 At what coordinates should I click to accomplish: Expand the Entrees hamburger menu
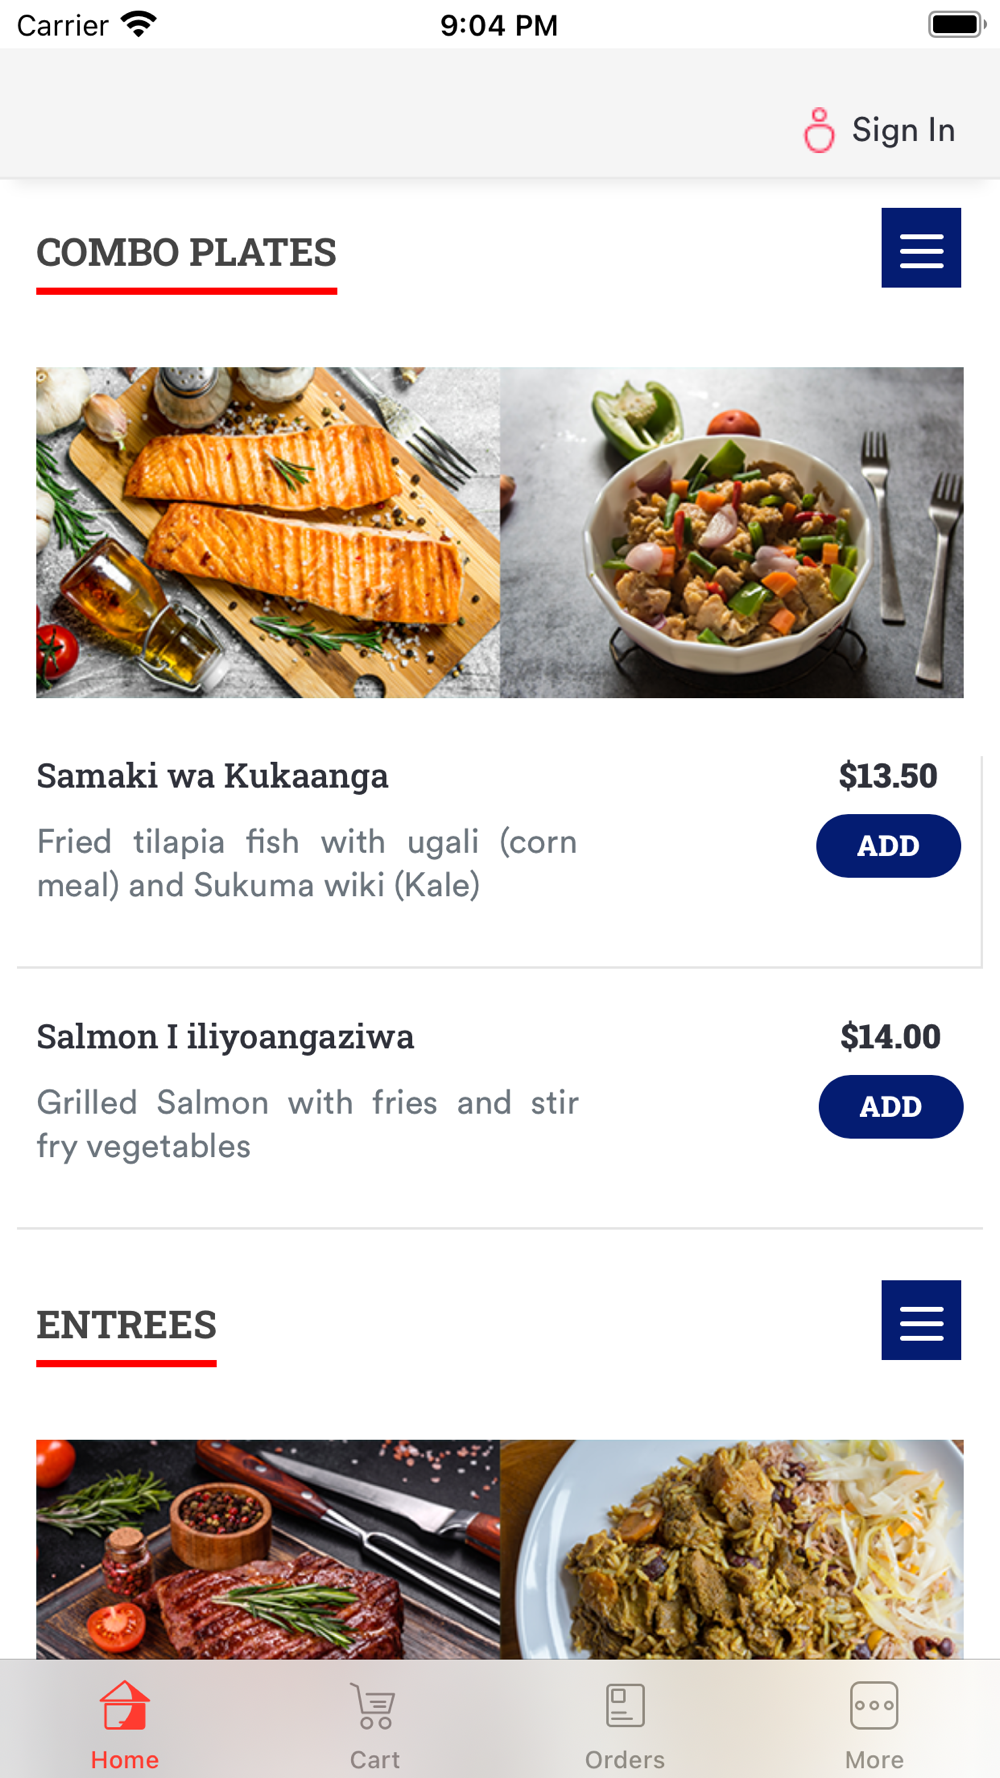pos(921,1320)
